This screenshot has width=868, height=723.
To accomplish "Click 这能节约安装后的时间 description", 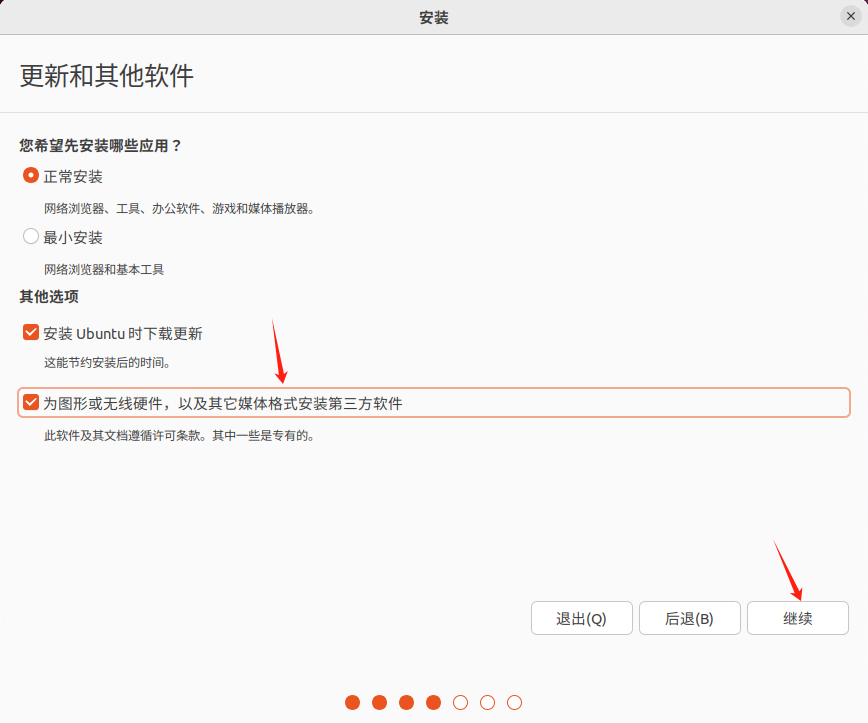I will tap(107, 363).
